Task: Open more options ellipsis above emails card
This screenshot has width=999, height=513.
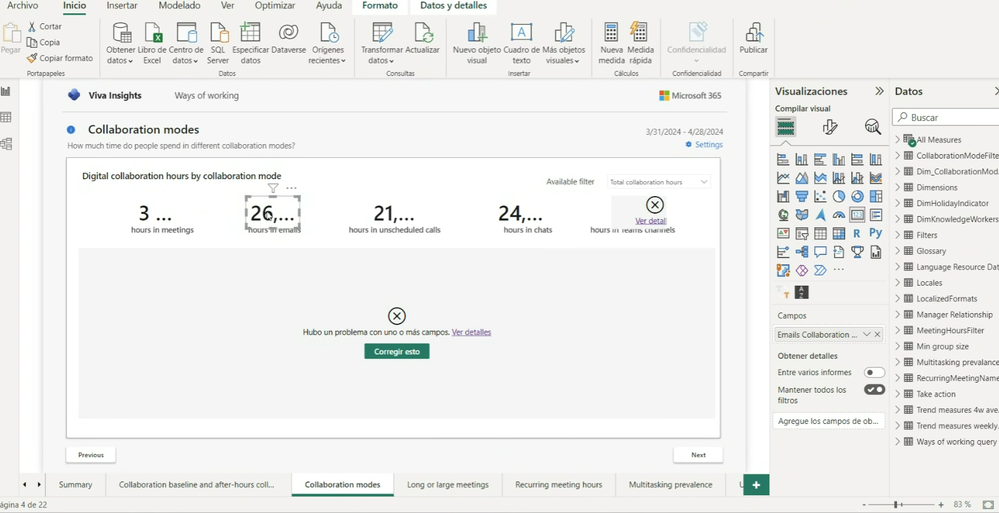Action: 292,188
